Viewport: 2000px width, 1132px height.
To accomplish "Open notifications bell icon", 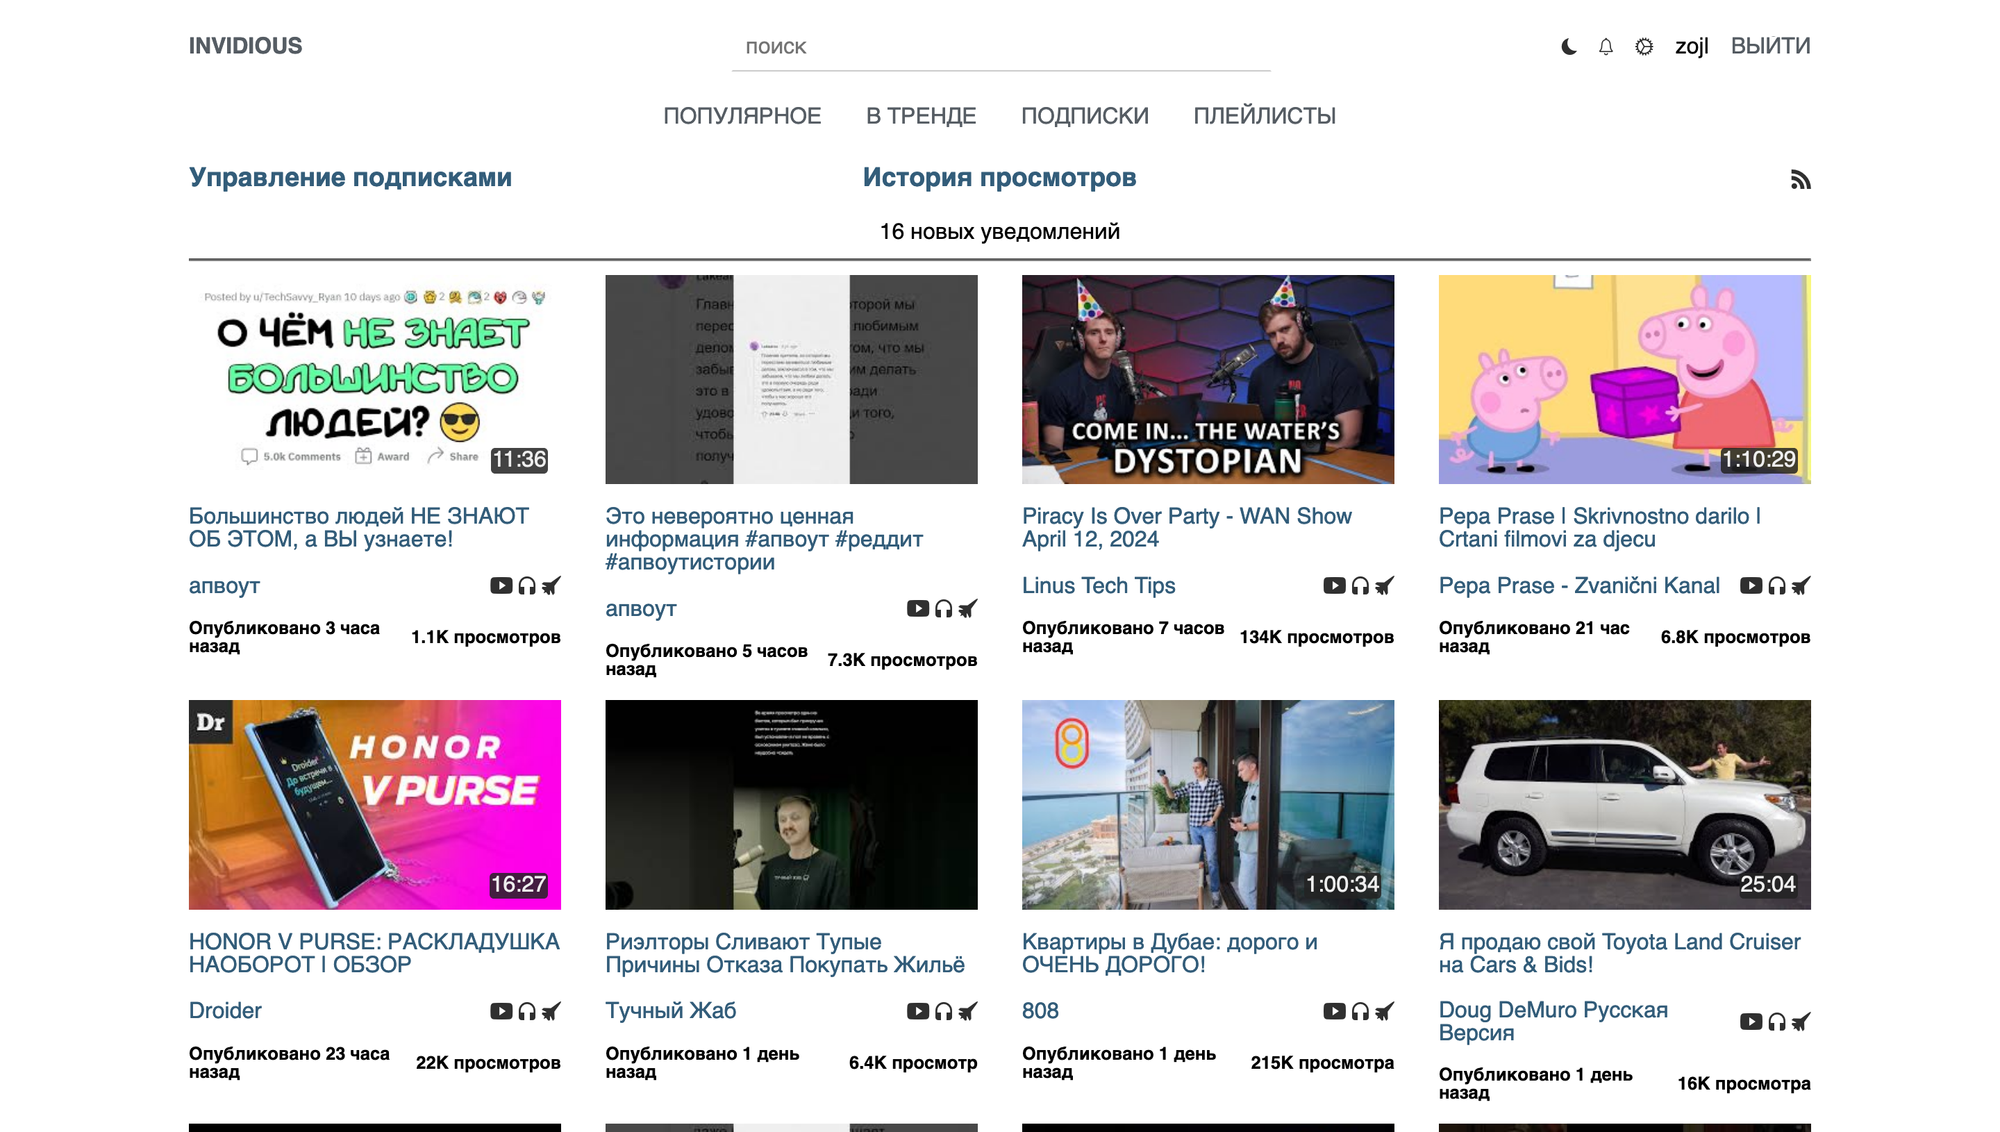I will point(1606,47).
